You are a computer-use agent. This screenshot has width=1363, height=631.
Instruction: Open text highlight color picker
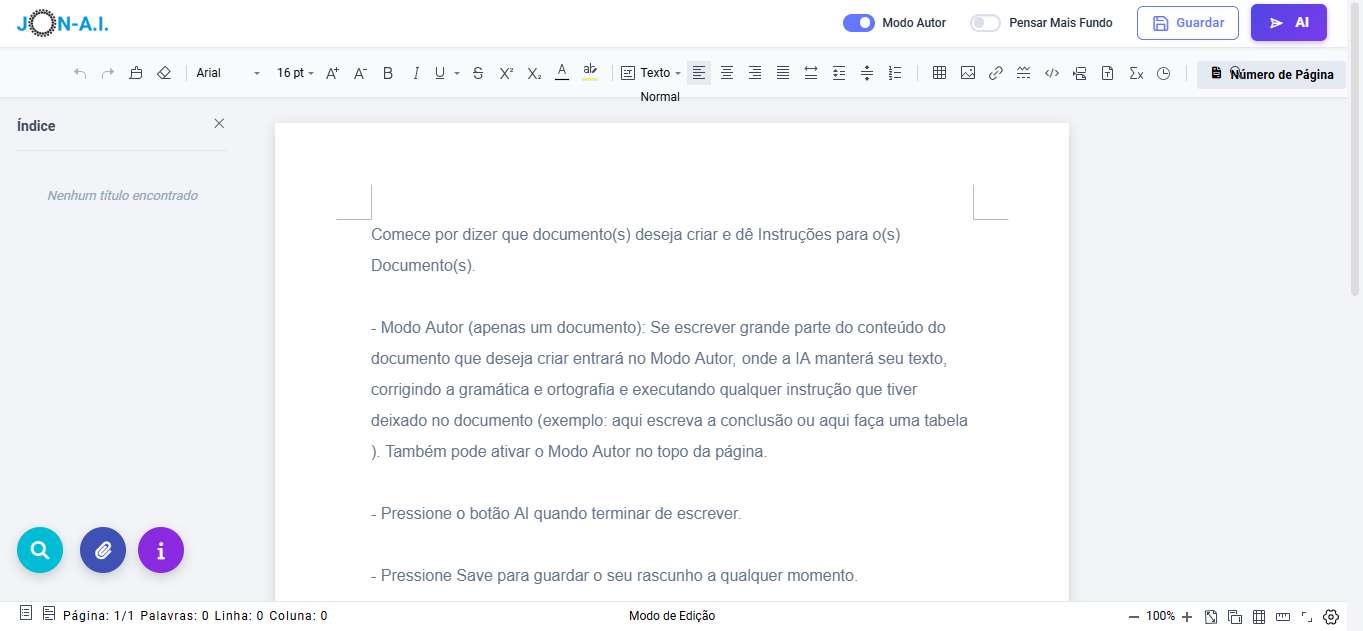point(590,72)
